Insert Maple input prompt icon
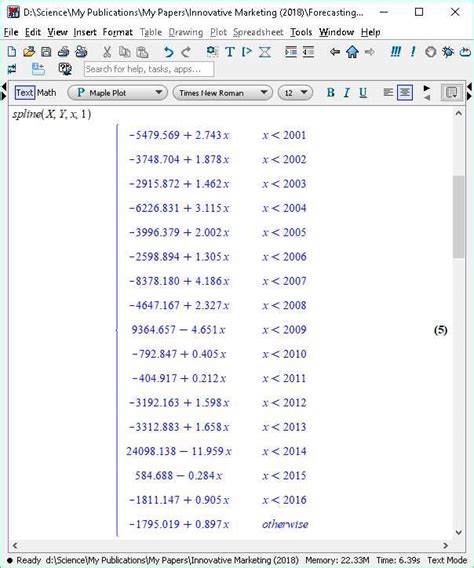This screenshot has height=568, width=474. [247, 52]
